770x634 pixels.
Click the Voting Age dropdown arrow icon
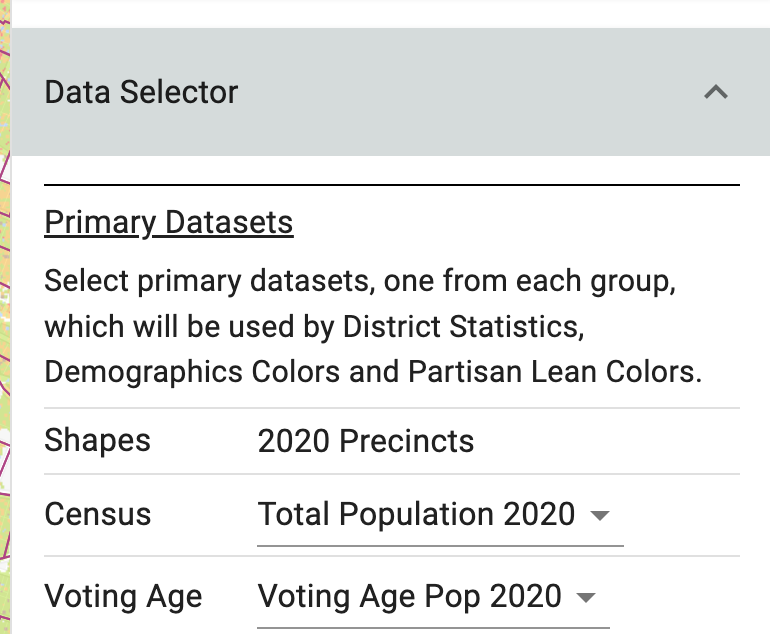pyautogui.click(x=586, y=597)
